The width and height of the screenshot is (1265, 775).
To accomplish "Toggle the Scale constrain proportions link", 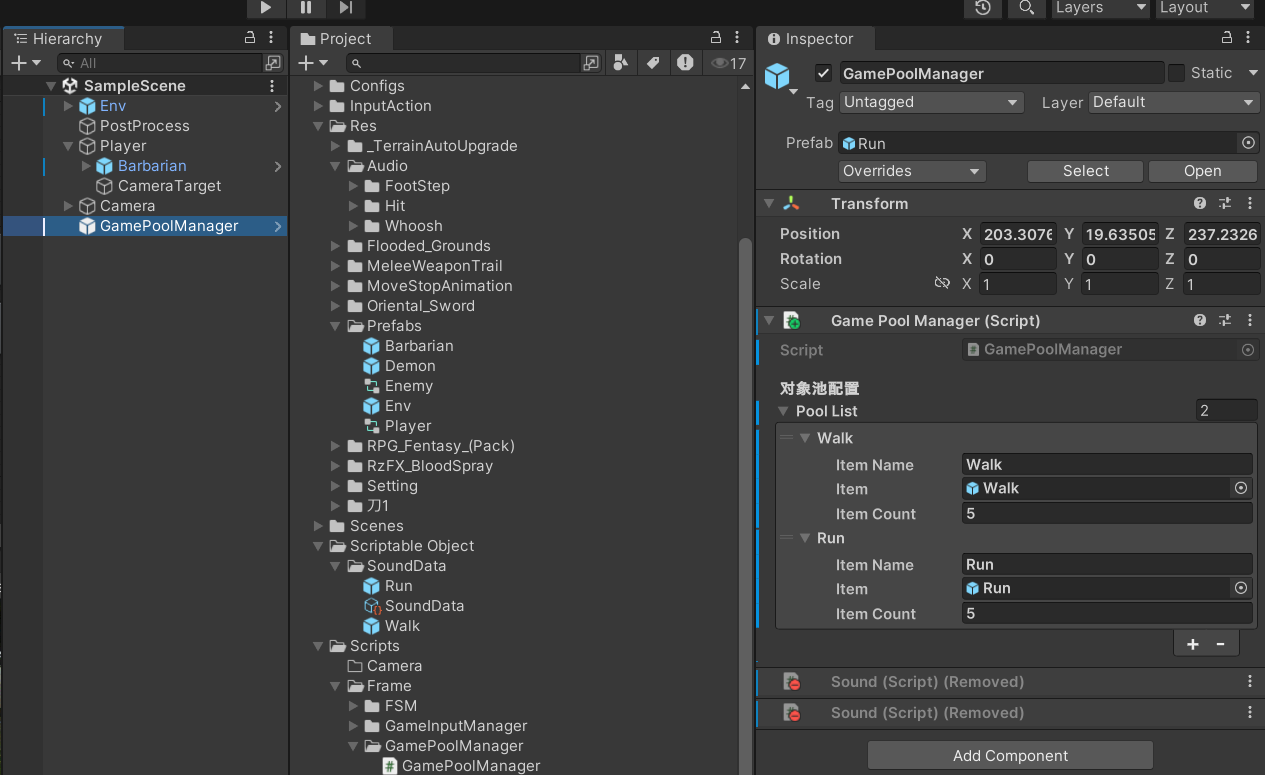I will click(x=941, y=284).
